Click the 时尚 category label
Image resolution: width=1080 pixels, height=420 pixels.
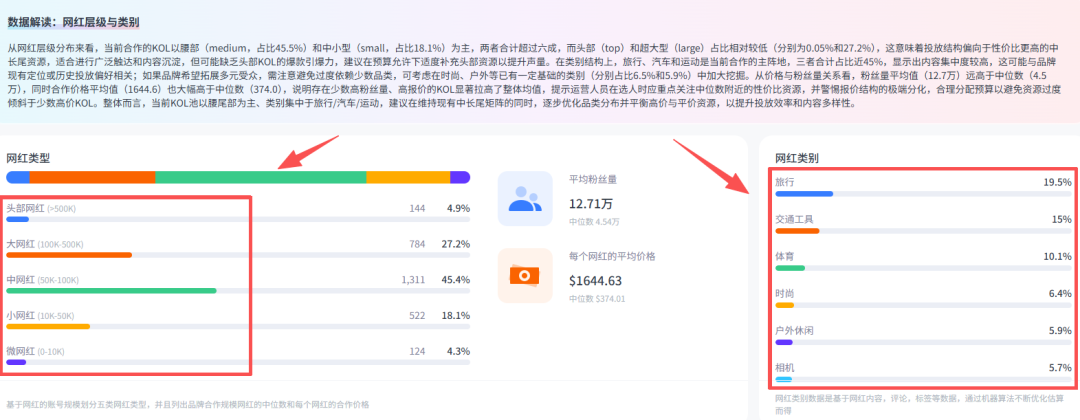coord(785,293)
